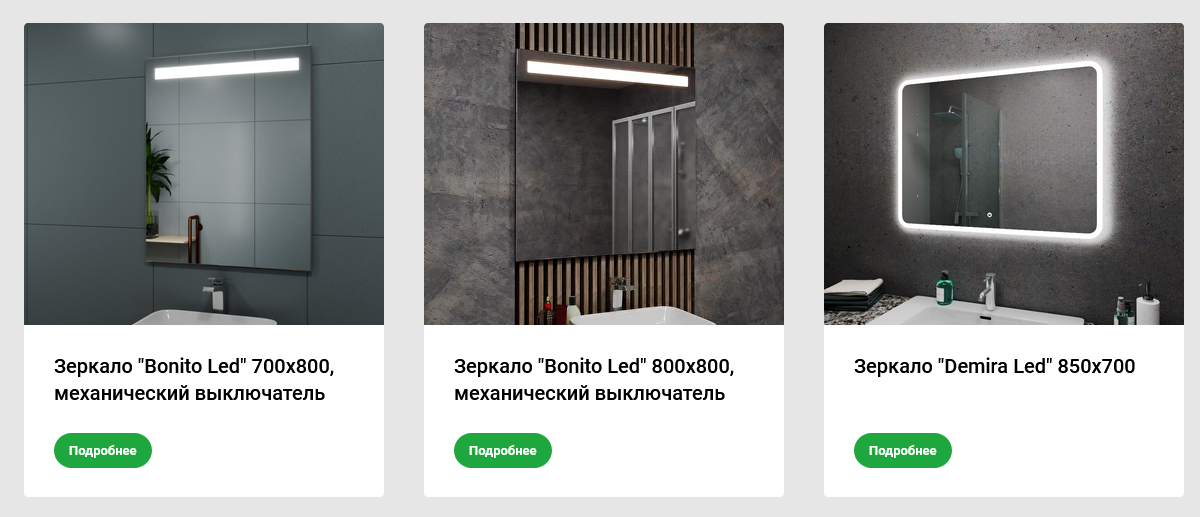Image resolution: width=1200 pixels, height=517 pixels.
Task: Click the LED light strip on the Bonito 800x800 mirror
Action: 607,75
